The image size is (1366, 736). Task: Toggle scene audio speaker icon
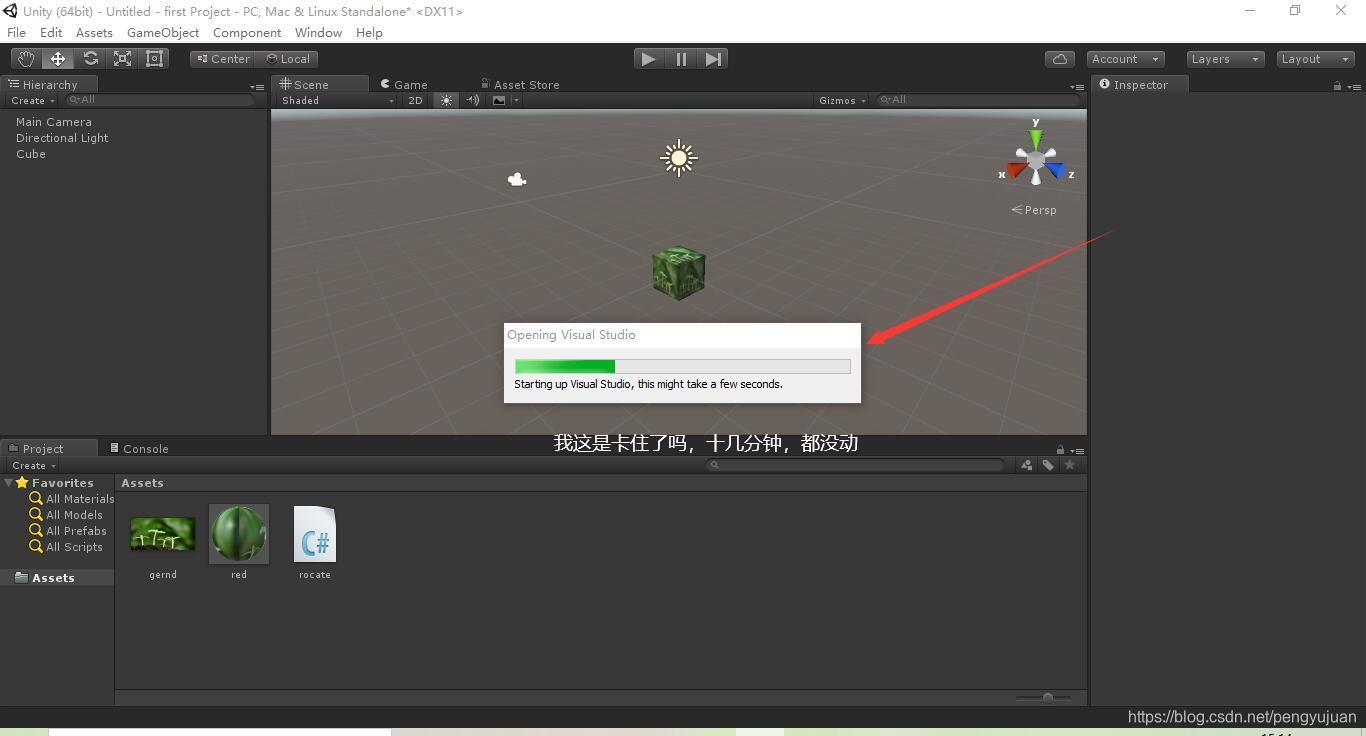[473, 100]
